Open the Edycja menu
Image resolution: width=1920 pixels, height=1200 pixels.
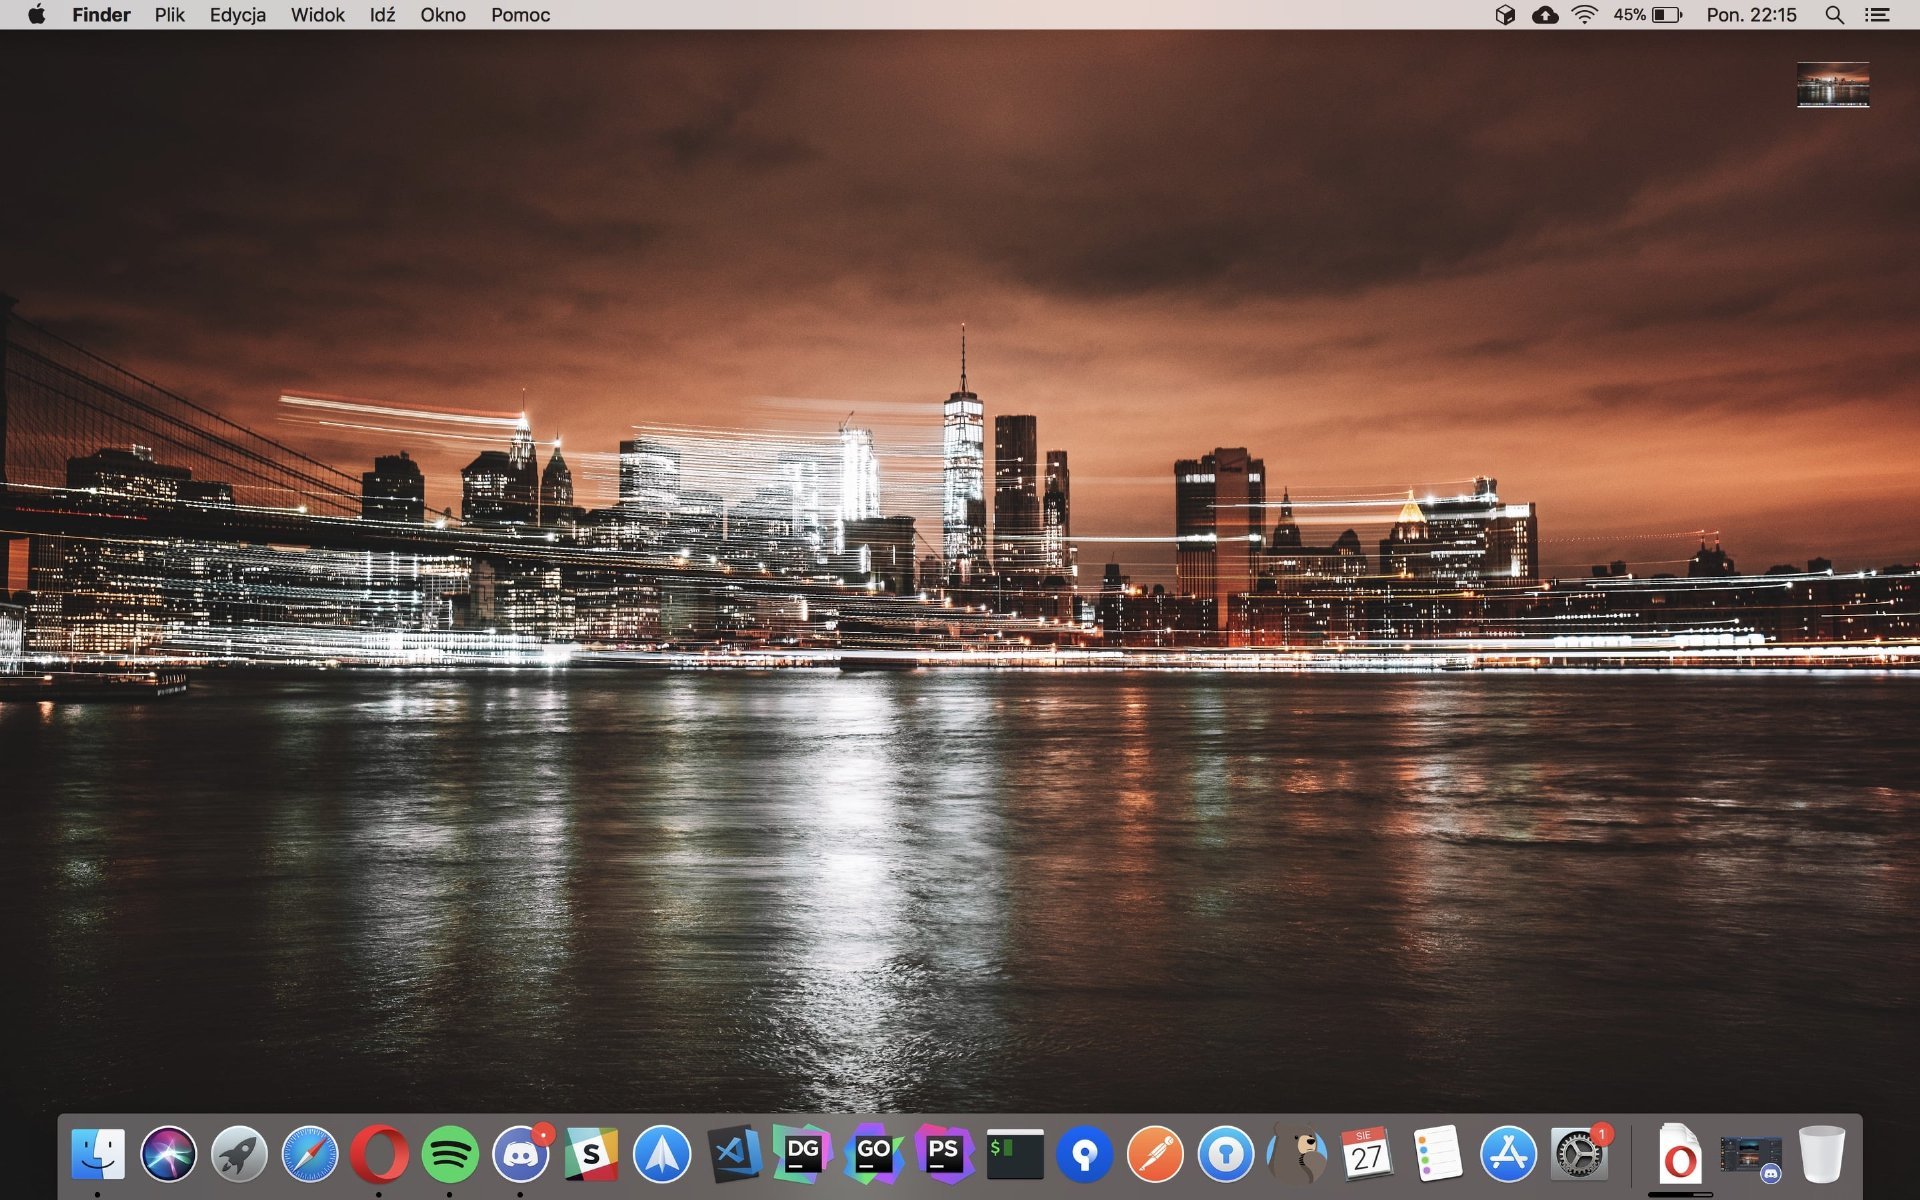[238, 15]
